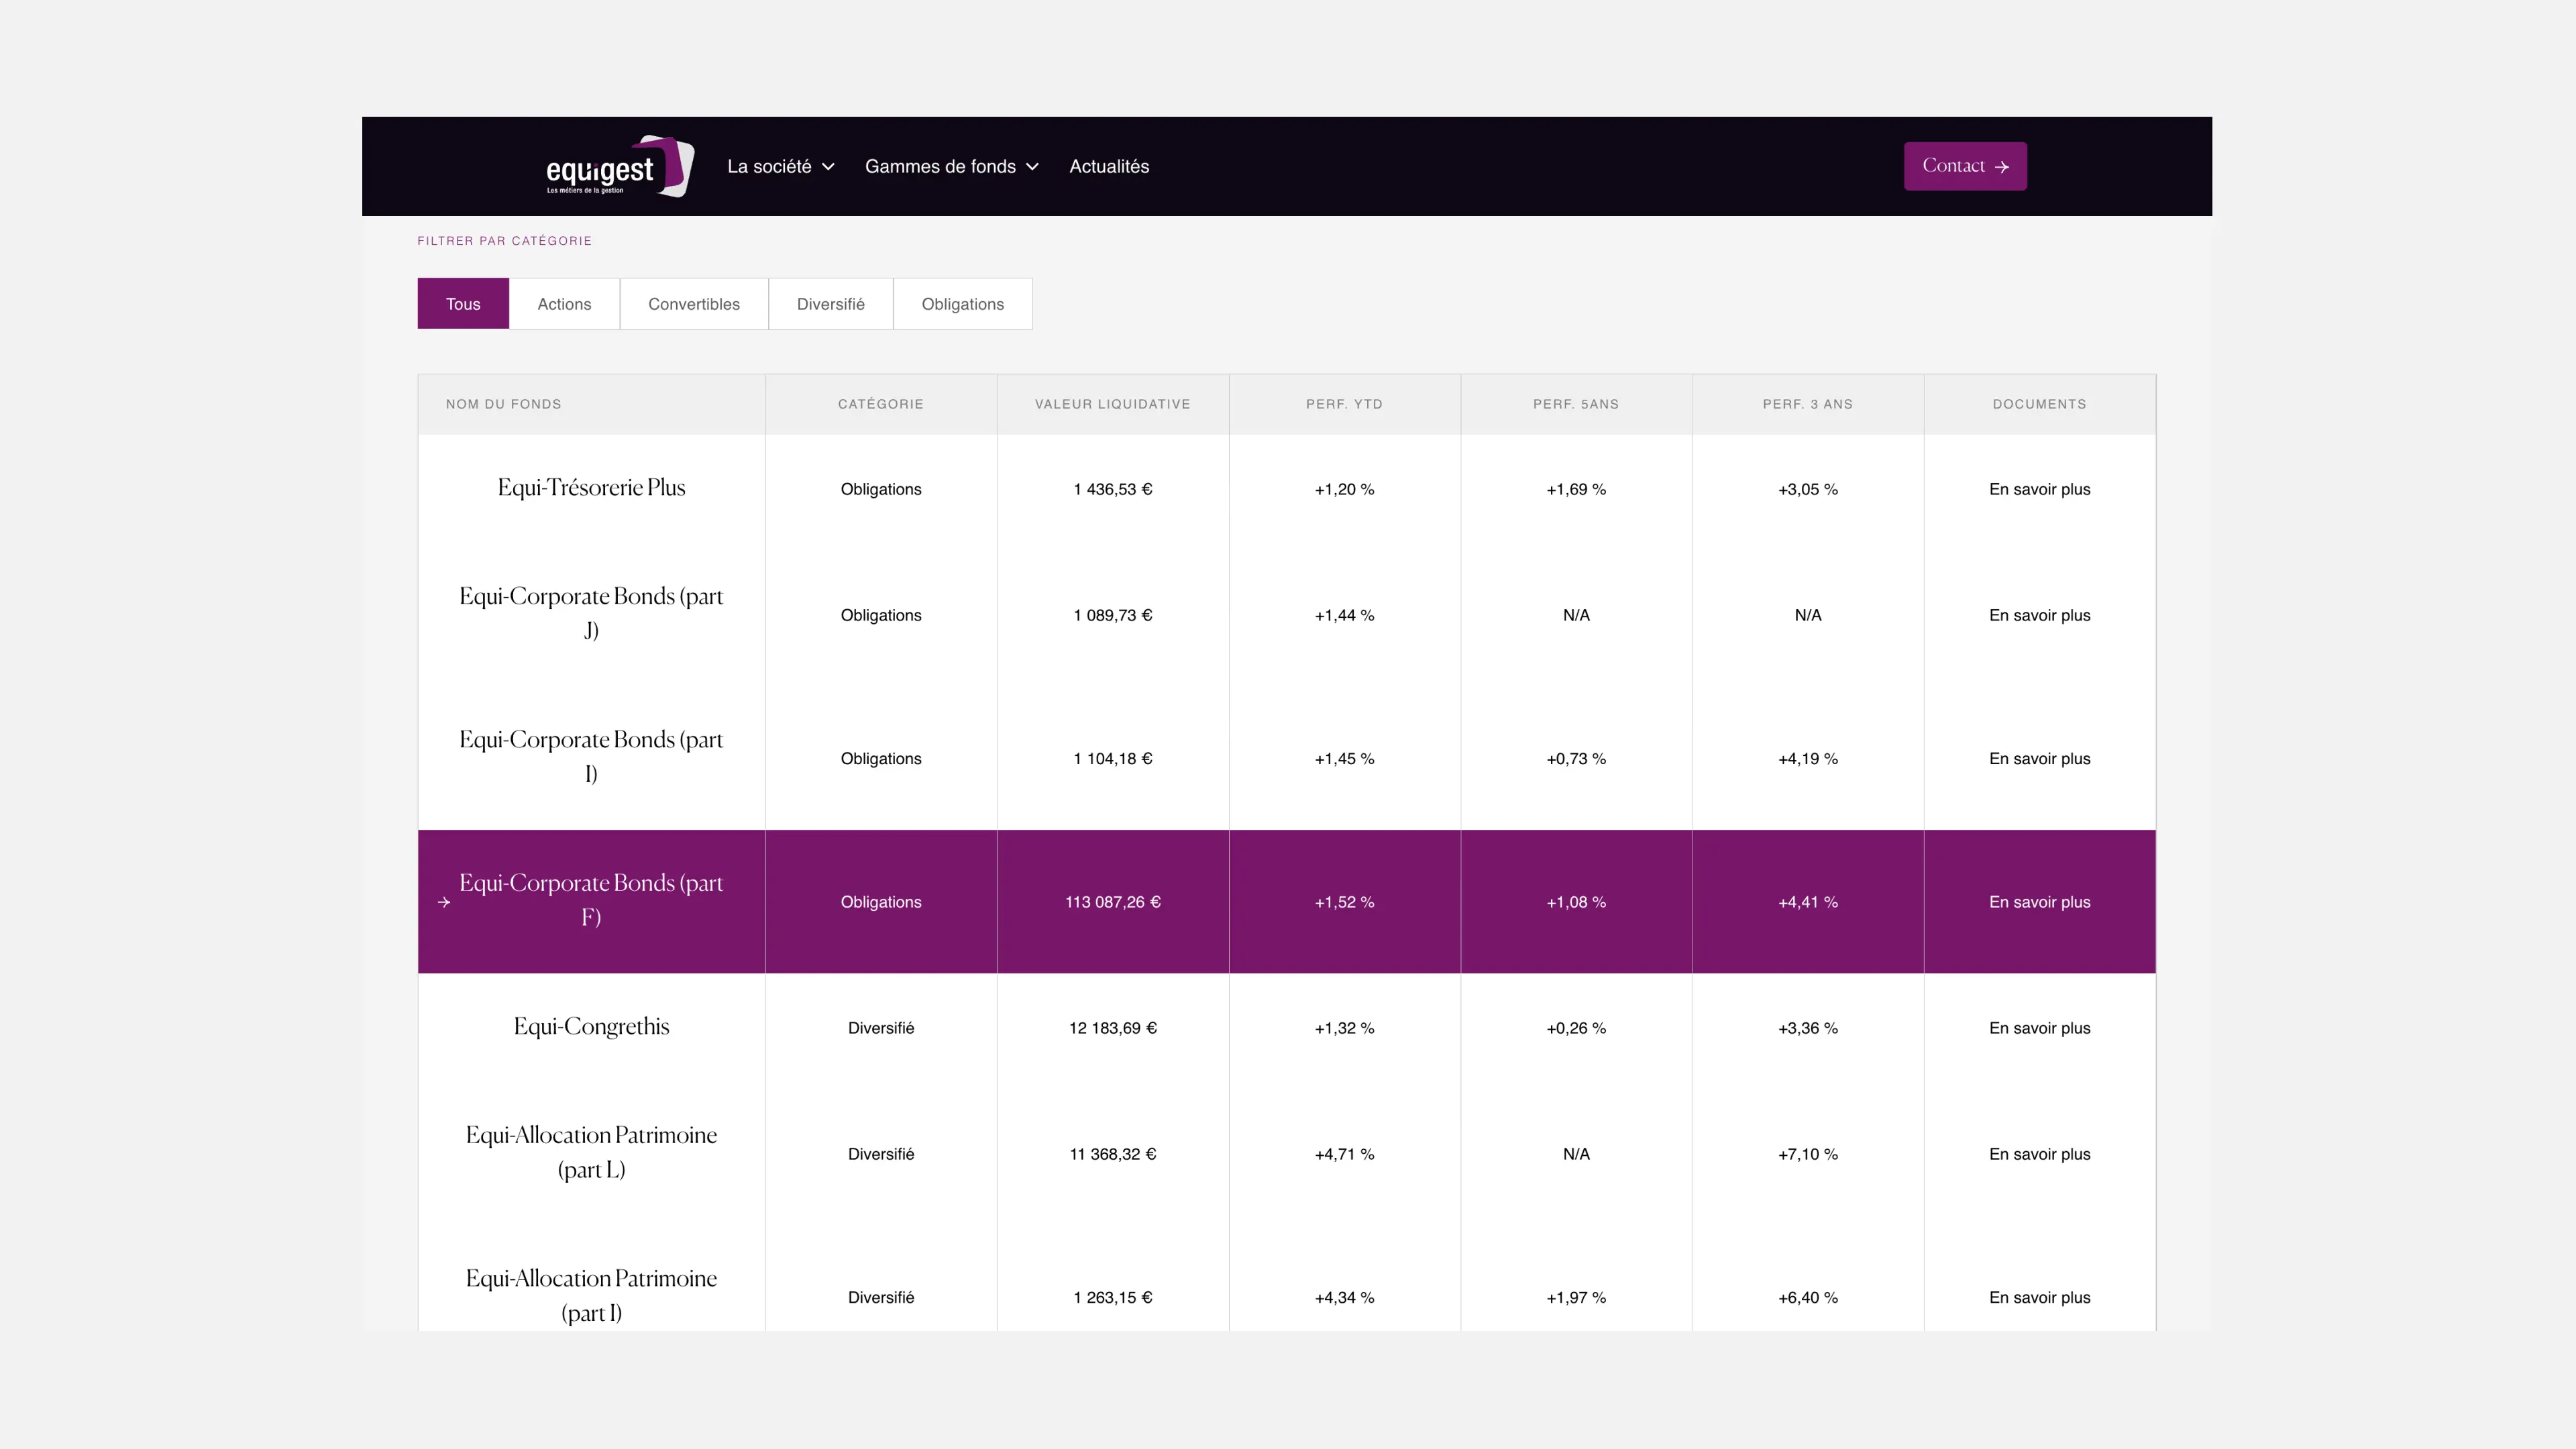Screen dimensions: 2576x1449
Task: Click the arrow icon beside Equi-Corporate Bonds (part F)
Action: point(444,902)
